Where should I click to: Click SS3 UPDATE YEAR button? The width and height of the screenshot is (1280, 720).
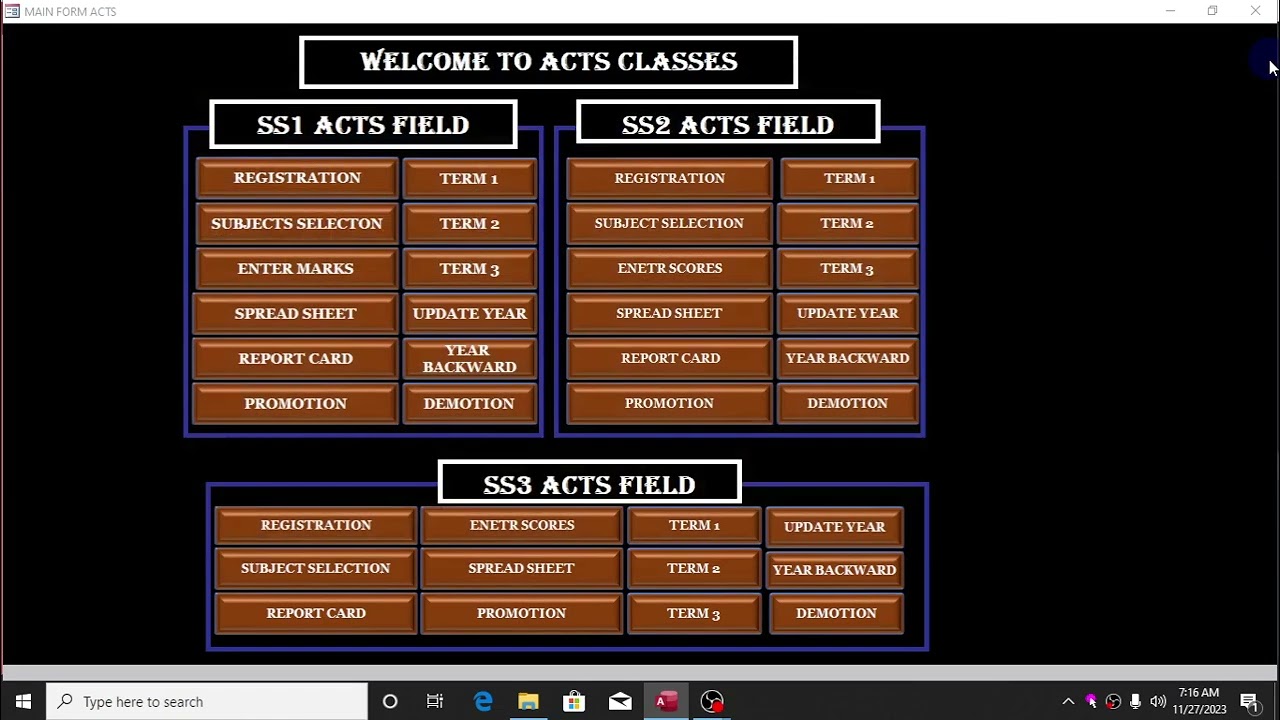pyautogui.click(x=835, y=526)
